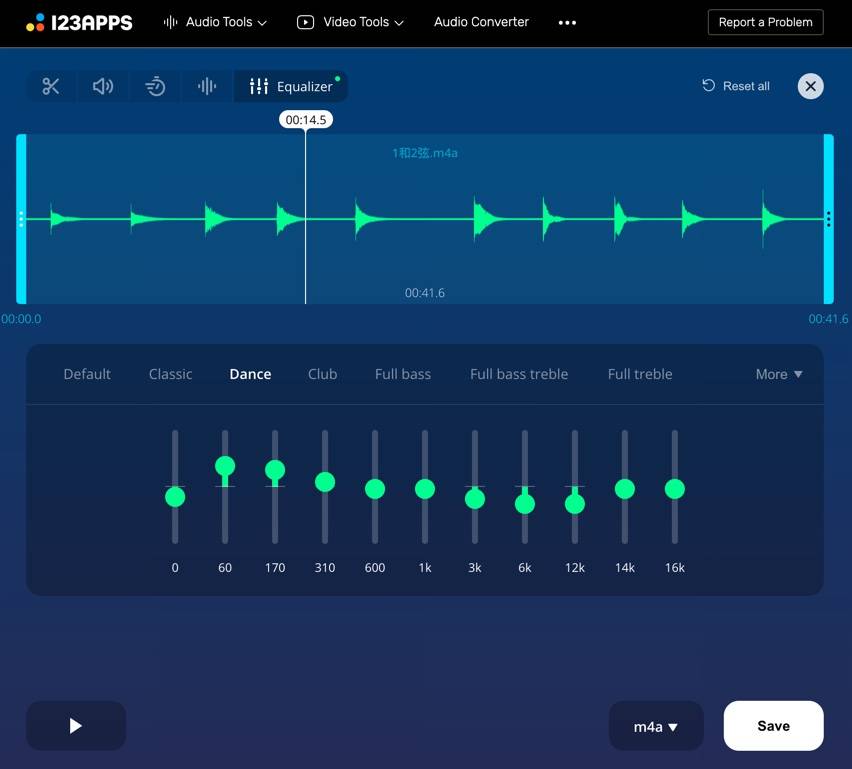This screenshot has width=852, height=769.
Task: Select the Default equalizer preset
Action: [x=87, y=374]
